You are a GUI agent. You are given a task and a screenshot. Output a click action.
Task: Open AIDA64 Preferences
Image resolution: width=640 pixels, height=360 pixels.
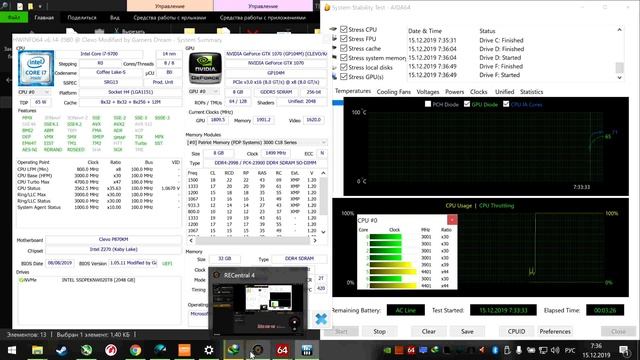(555, 331)
